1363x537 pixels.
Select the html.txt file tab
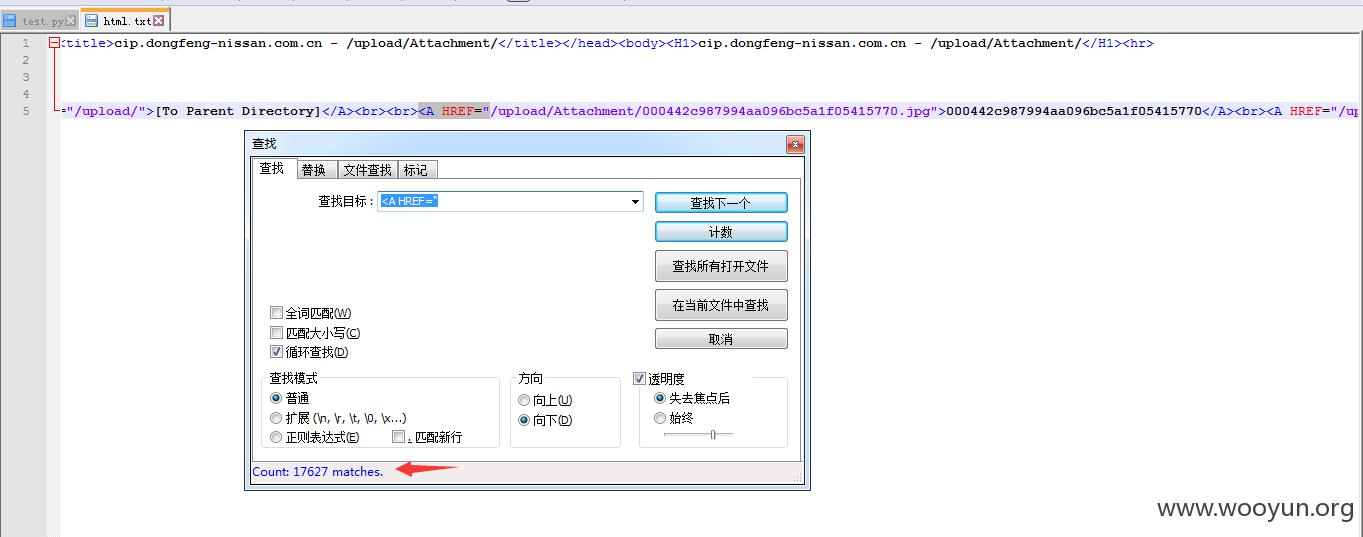coord(125,20)
